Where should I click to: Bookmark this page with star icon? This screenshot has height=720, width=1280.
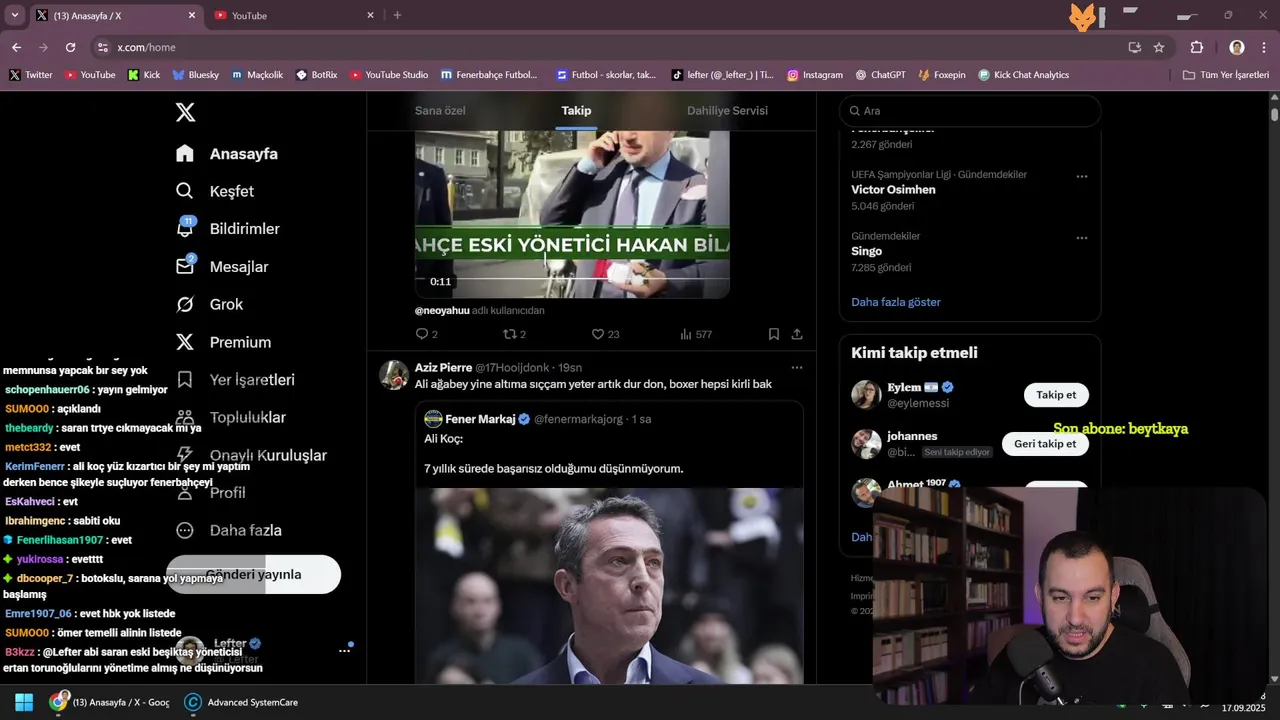click(1159, 47)
